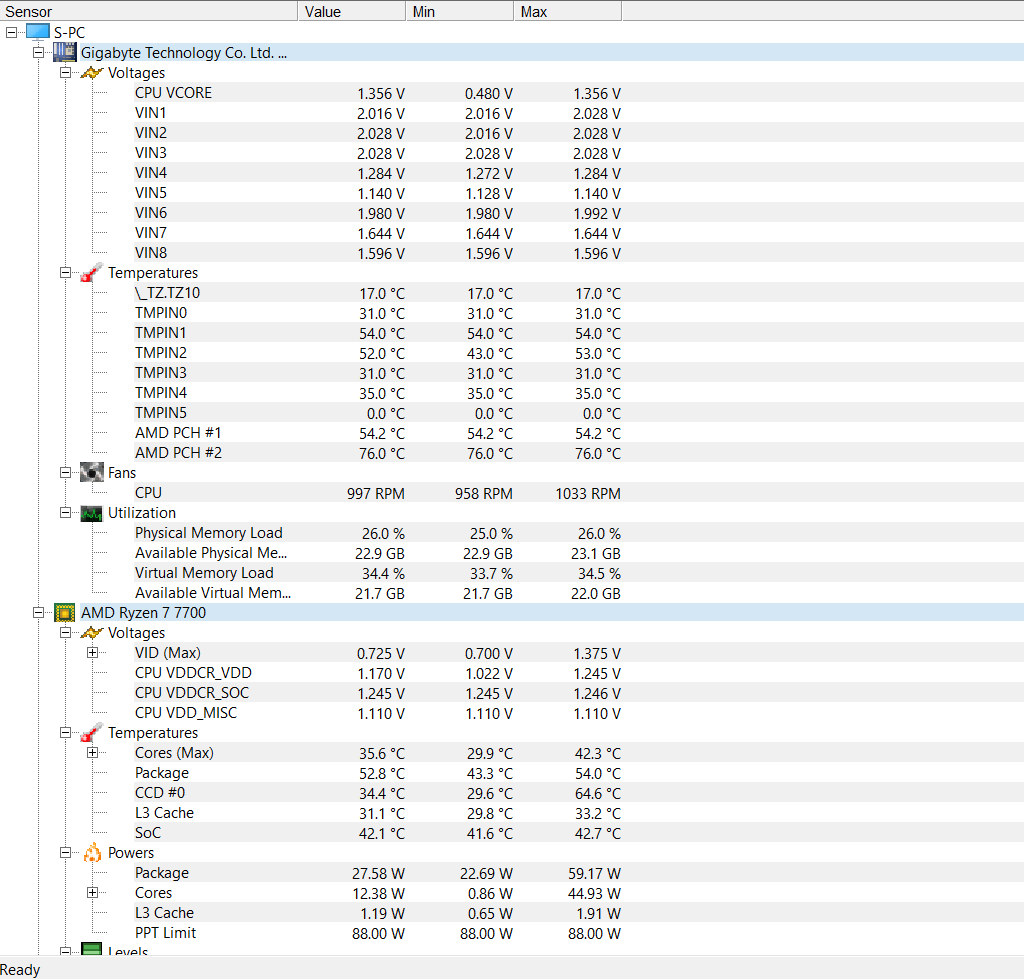Click the Temperatures icon in the Ryzen section
This screenshot has width=1024, height=979.
tap(92, 732)
